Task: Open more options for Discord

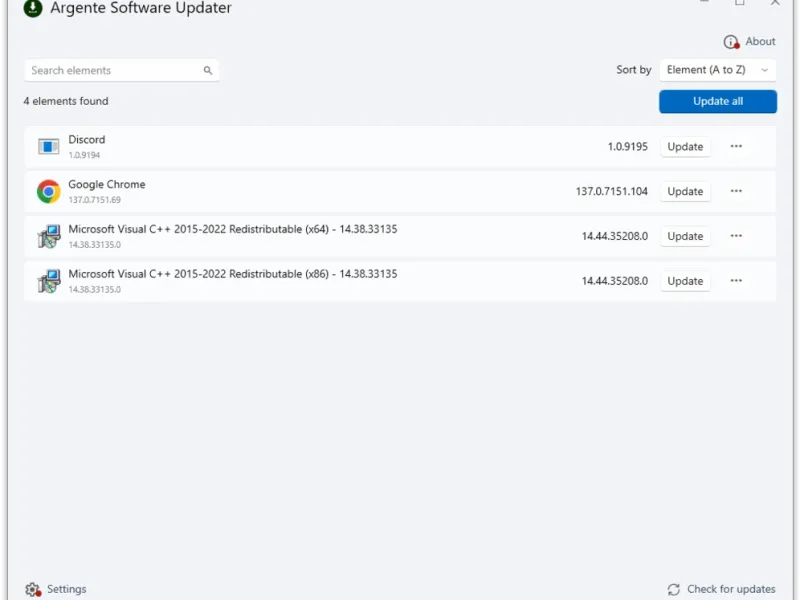Action: [x=736, y=146]
